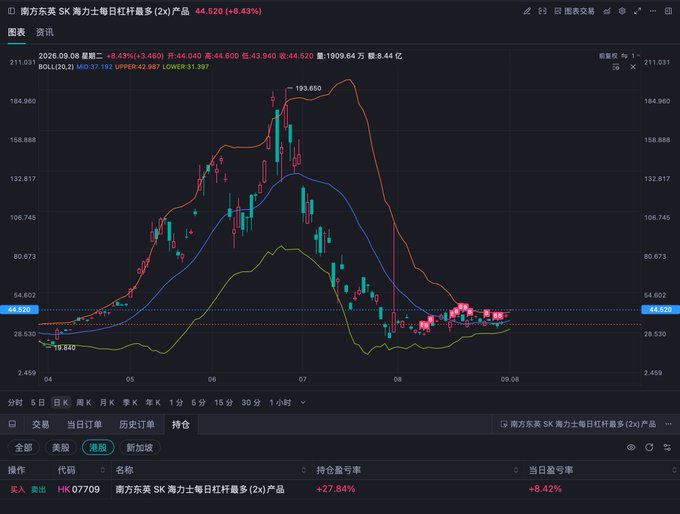Select the 30分 timeframe
Image resolution: width=680 pixels, height=514 pixels.
(251, 403)
